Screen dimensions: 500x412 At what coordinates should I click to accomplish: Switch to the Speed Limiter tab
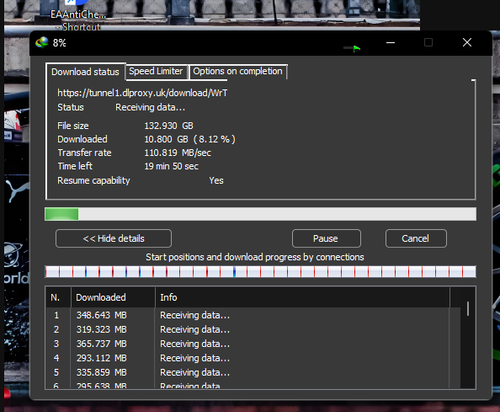(156, 71)
